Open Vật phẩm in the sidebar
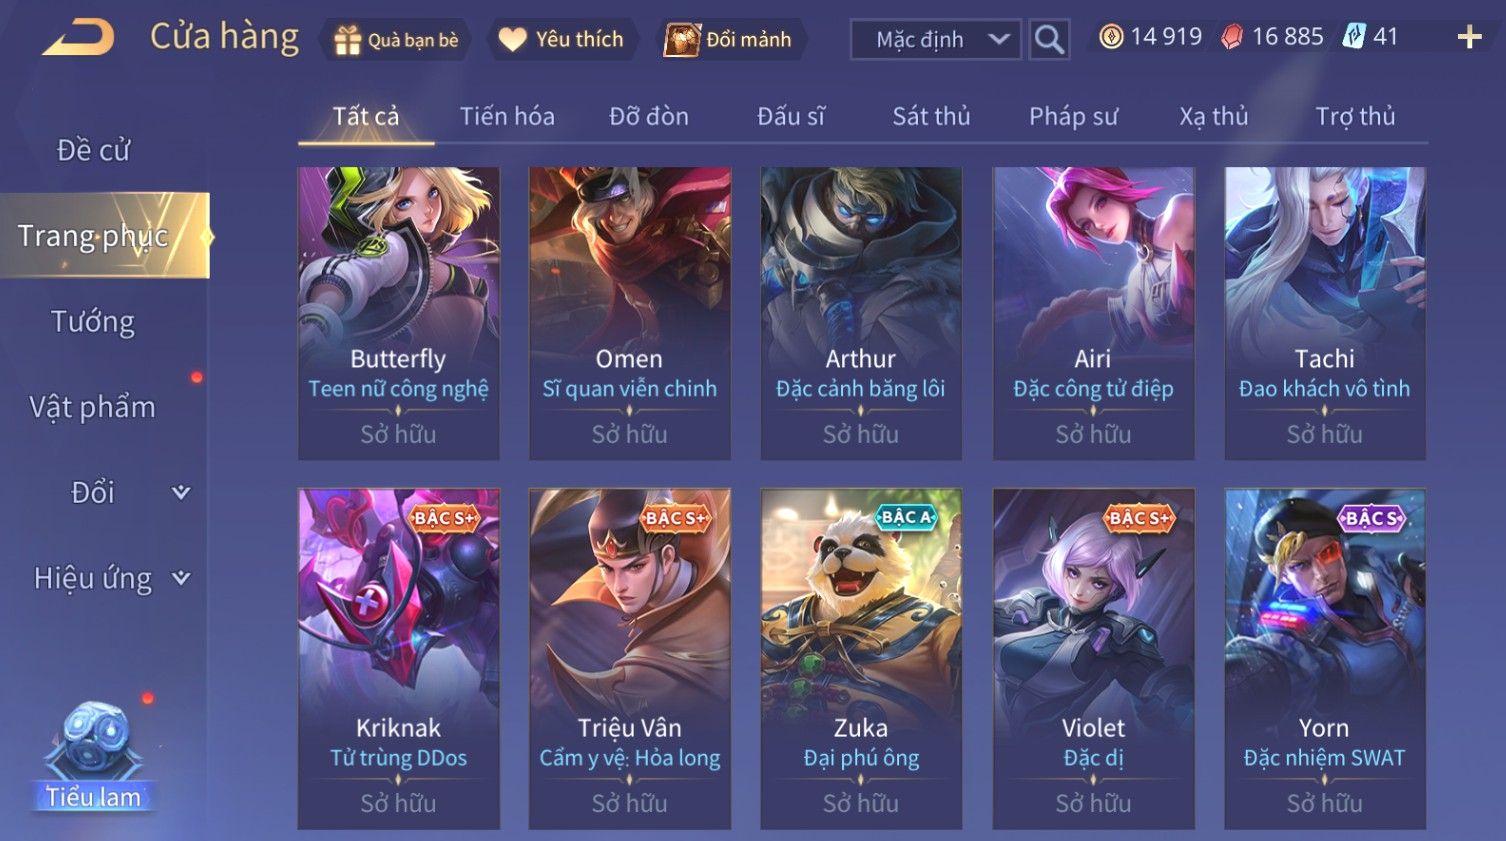 [93, 407]
